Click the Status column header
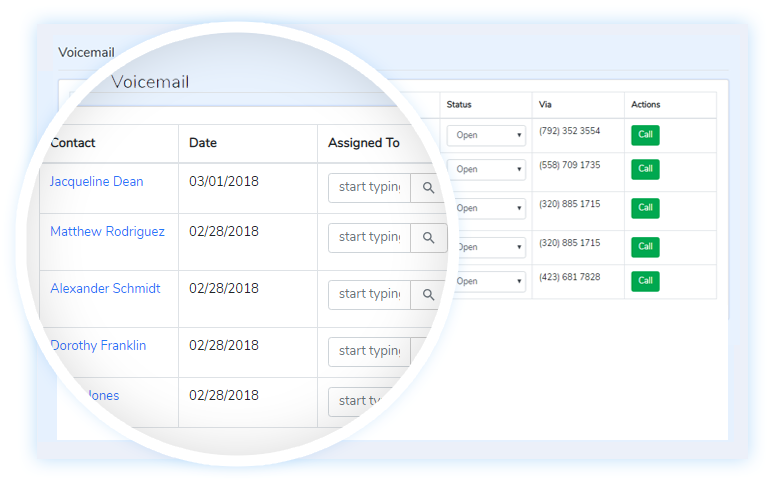This screenshot has width=779, height=494. [459, 105]
